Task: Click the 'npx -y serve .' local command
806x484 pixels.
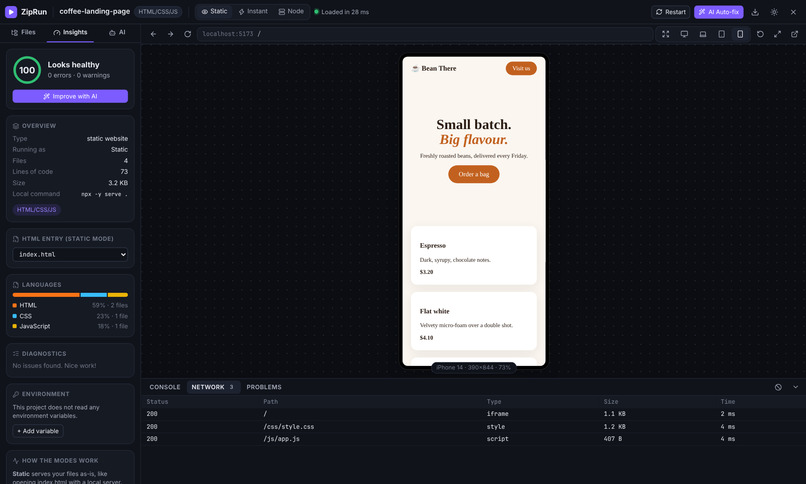Action: point(104,194)
